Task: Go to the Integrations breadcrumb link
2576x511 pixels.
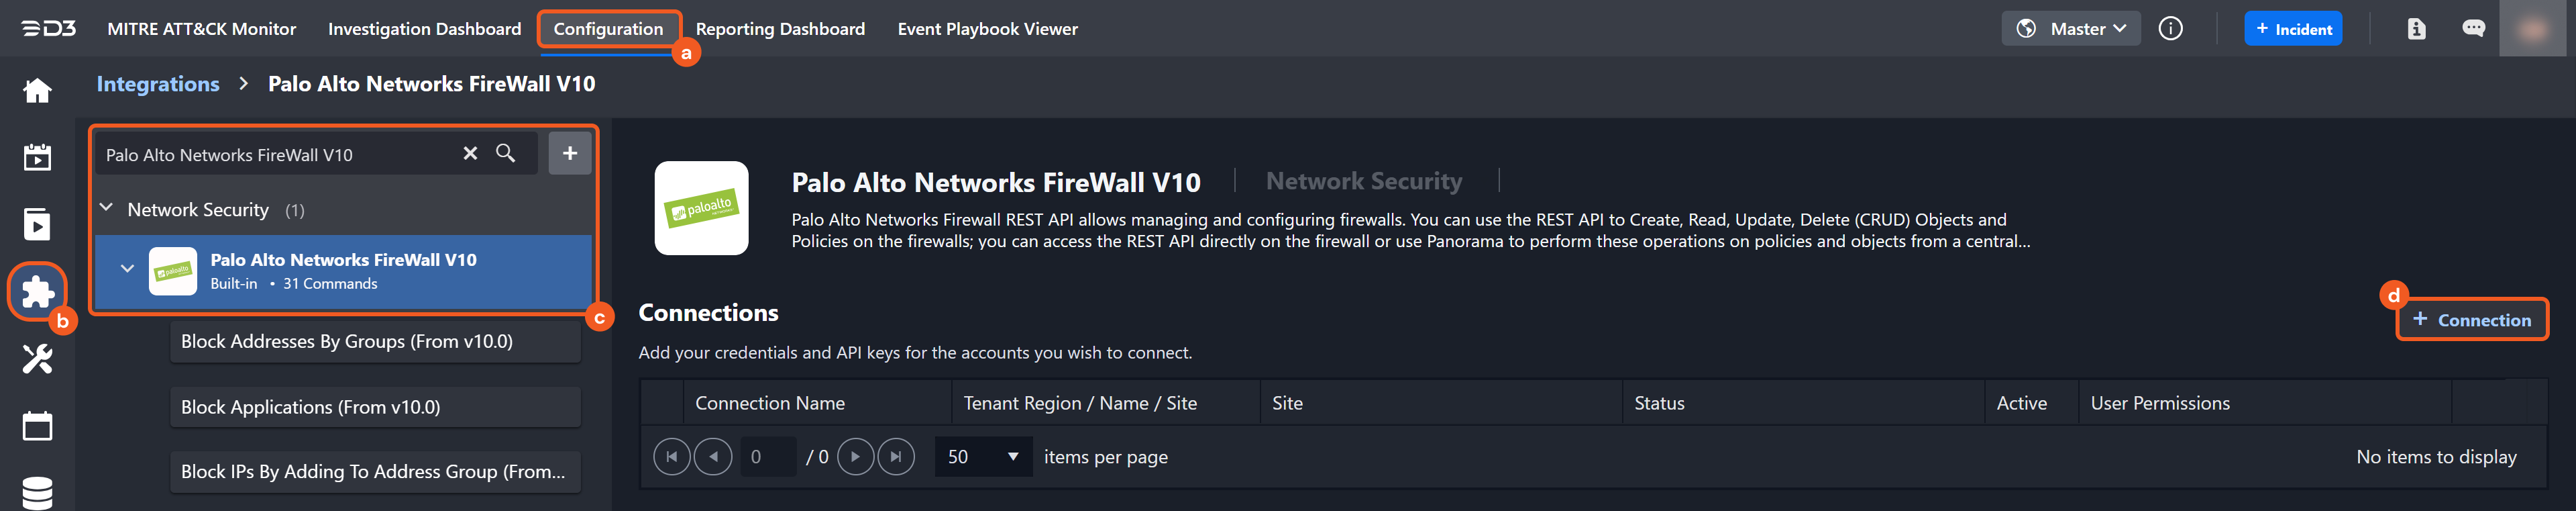Action: coord(158,84)
